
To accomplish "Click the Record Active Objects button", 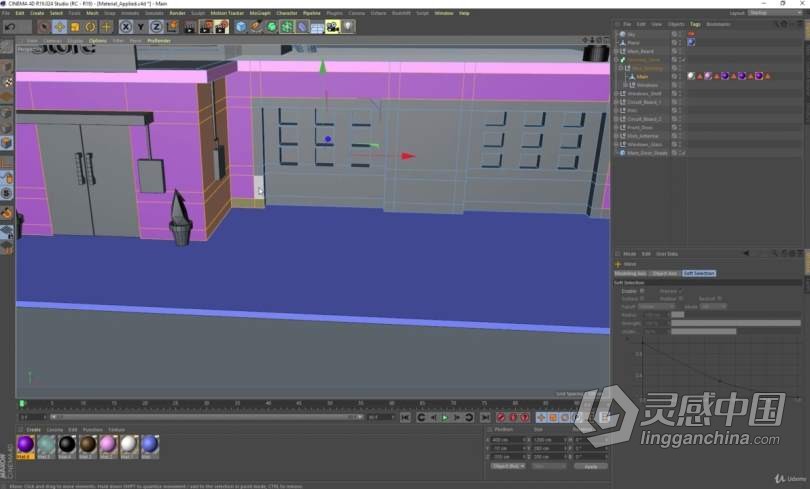I will [501, 417].
